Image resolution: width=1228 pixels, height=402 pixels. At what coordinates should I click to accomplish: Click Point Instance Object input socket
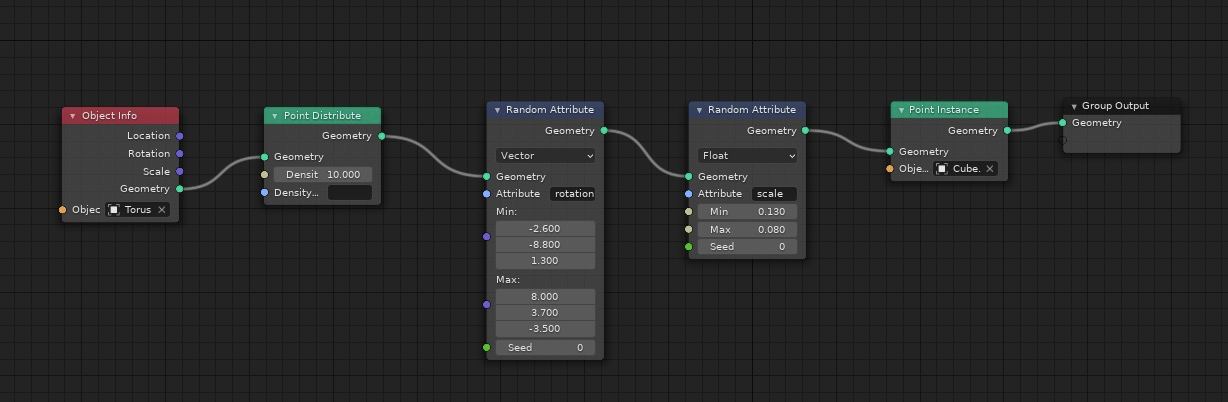pyautogui.click(x=890, y=169)
